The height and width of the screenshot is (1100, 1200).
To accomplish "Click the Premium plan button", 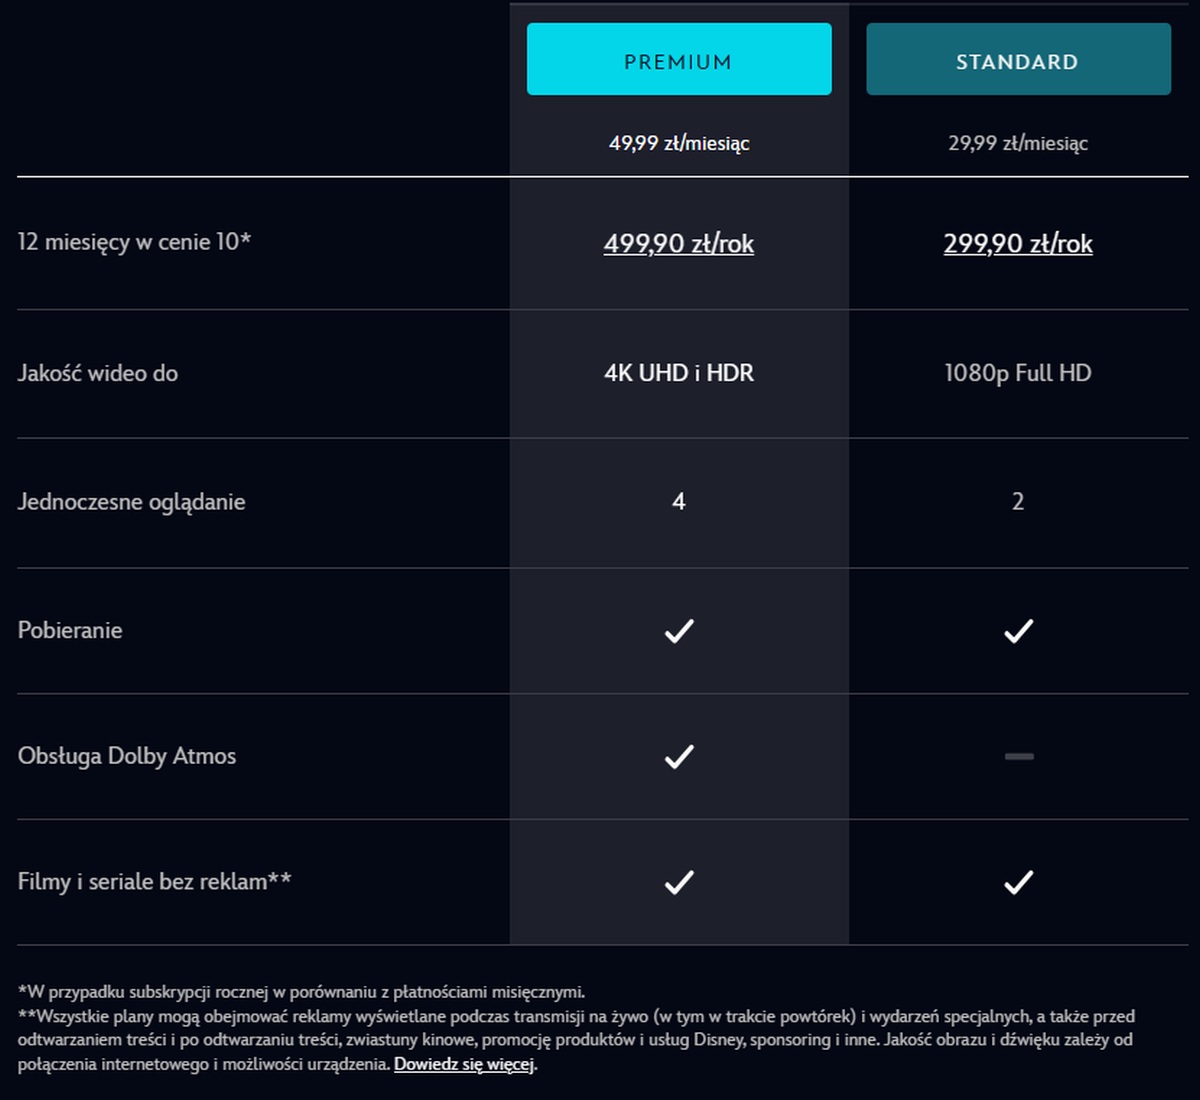I will click(679, 60).
